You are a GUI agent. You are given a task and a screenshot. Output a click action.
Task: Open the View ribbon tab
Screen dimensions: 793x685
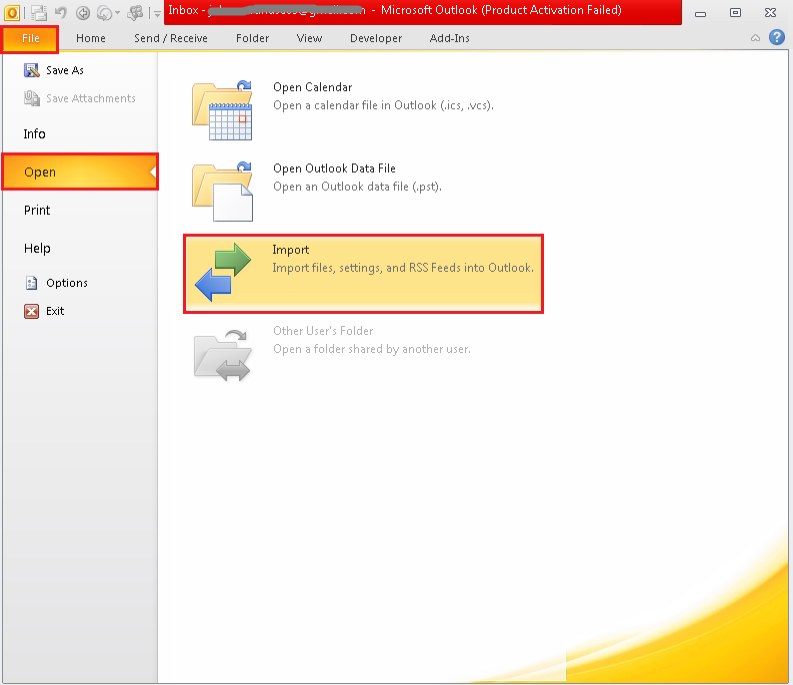click(309, 38)
